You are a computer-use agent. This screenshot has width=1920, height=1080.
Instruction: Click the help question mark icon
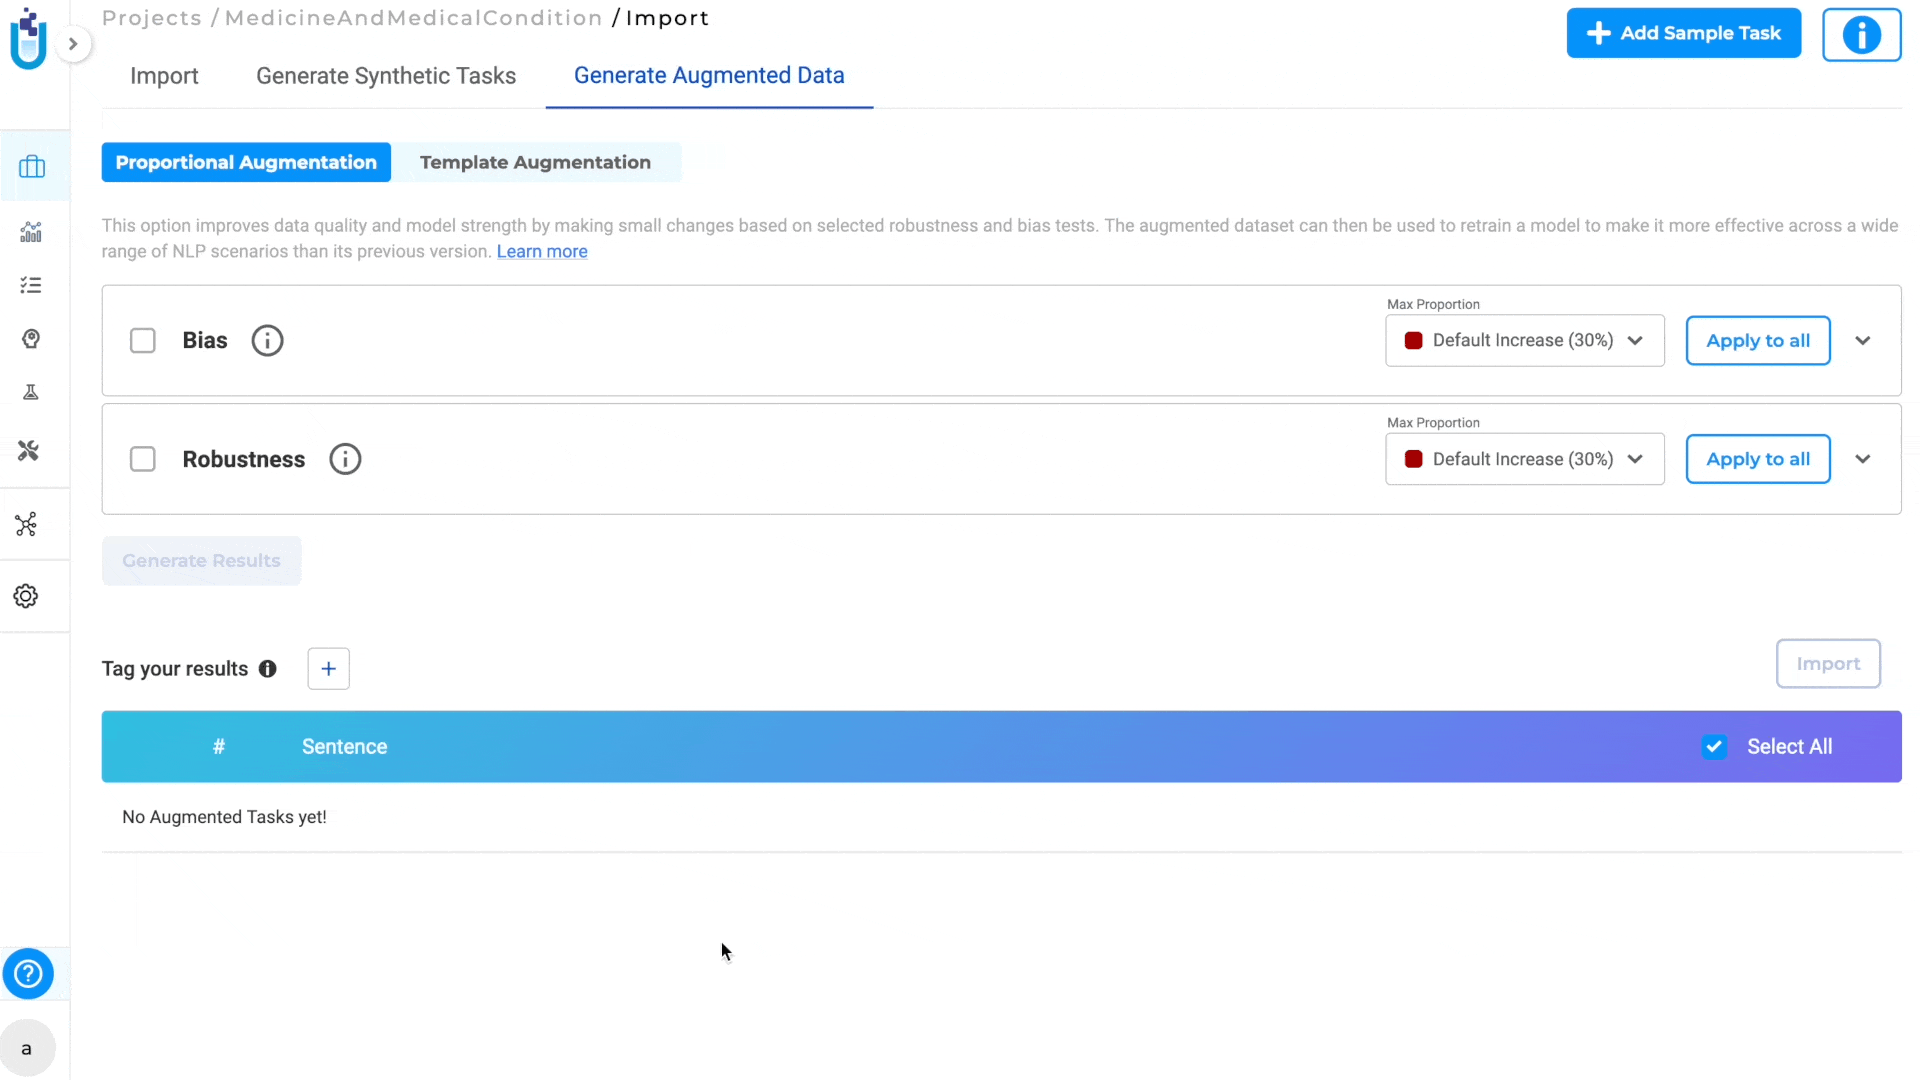point(29,973)
